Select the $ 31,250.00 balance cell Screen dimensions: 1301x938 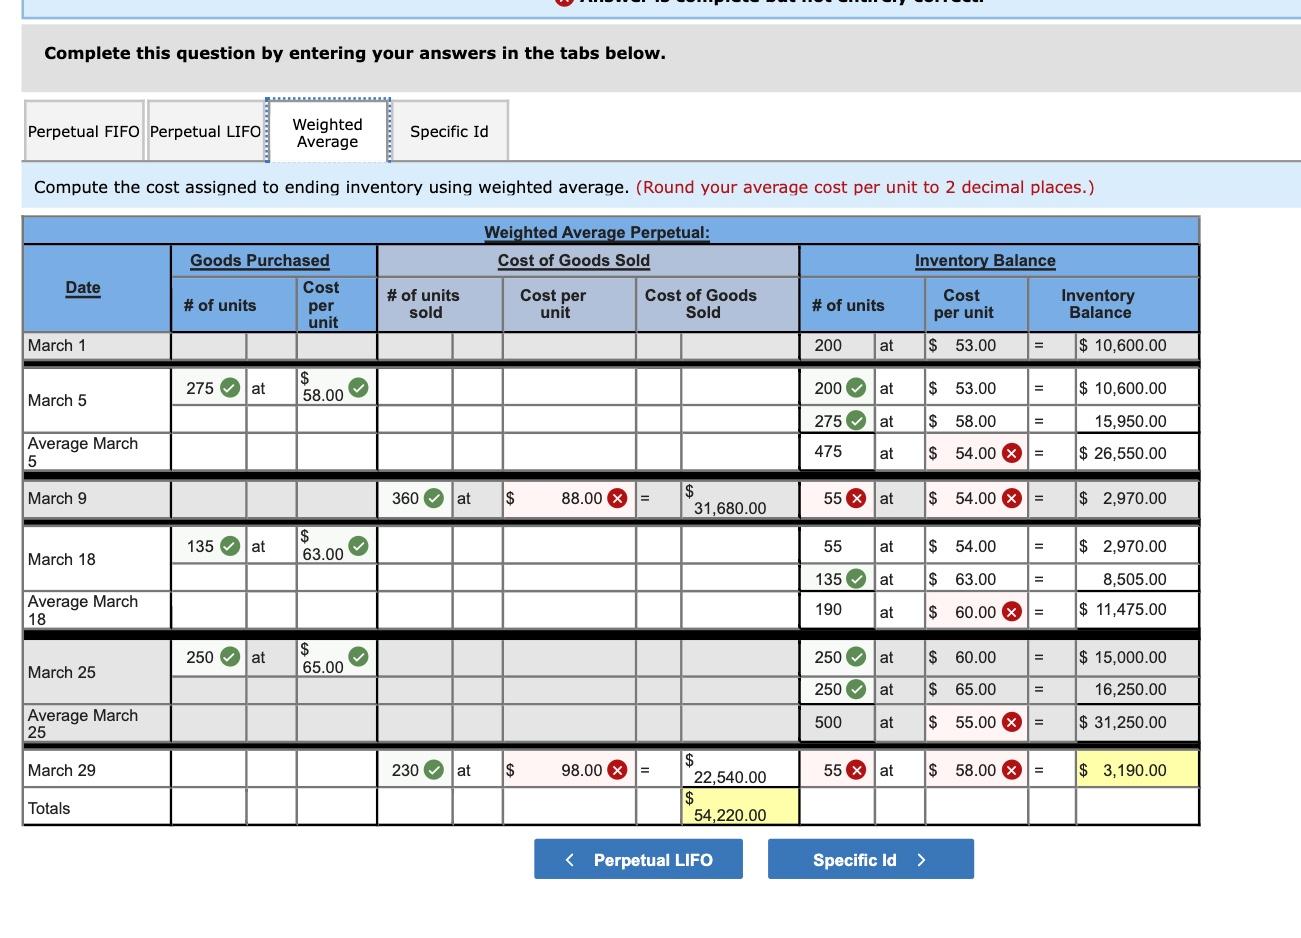tap(1136, 722)
